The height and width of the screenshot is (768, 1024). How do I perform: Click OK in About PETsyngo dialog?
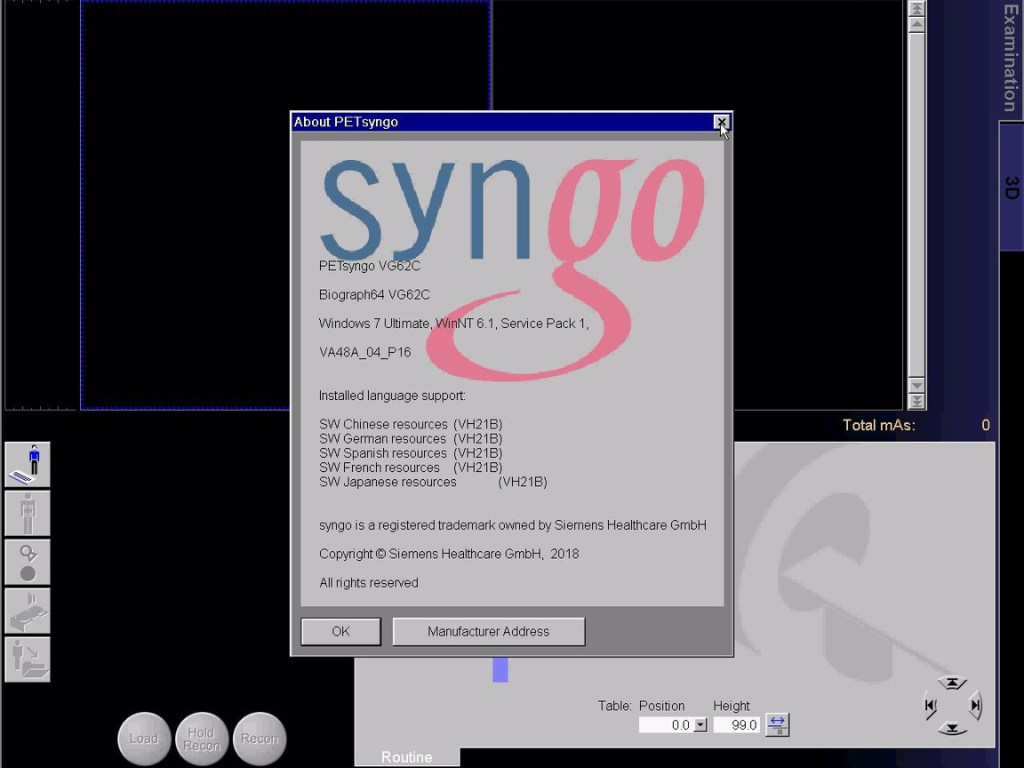(x=340, y=631)
